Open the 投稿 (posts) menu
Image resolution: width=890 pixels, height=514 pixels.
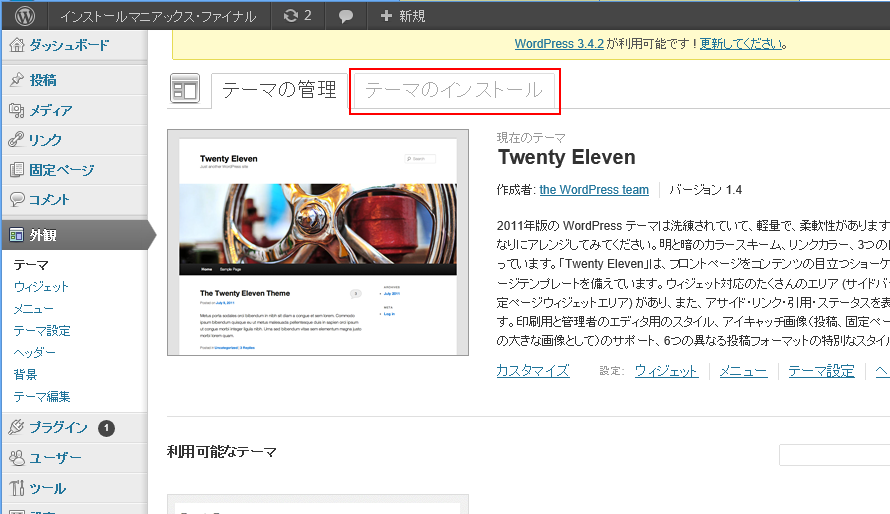(43, 80)
